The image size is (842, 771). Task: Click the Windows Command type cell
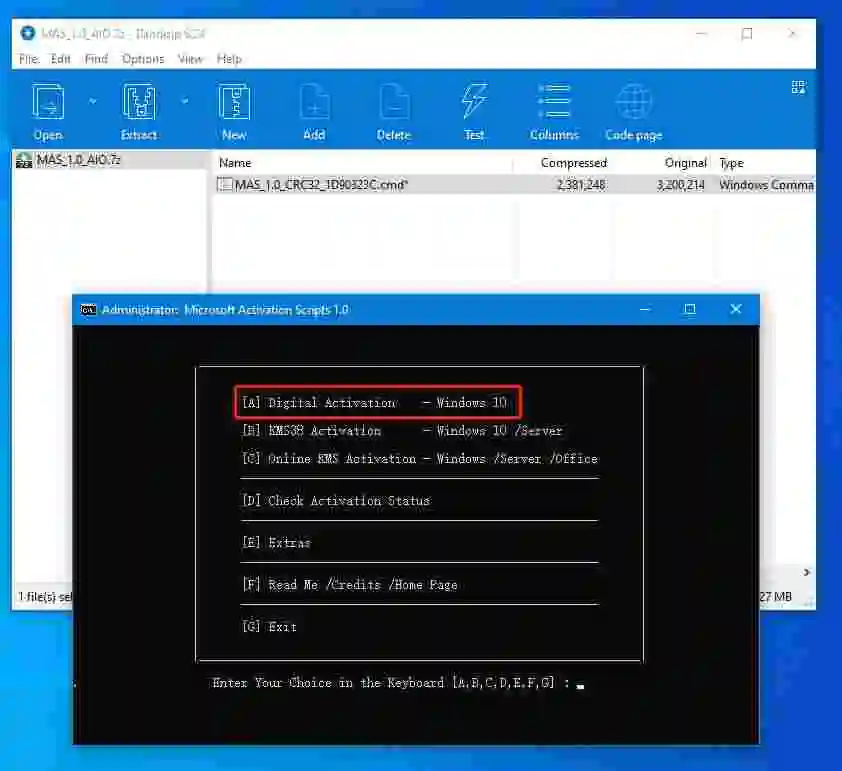pos(766,185)
